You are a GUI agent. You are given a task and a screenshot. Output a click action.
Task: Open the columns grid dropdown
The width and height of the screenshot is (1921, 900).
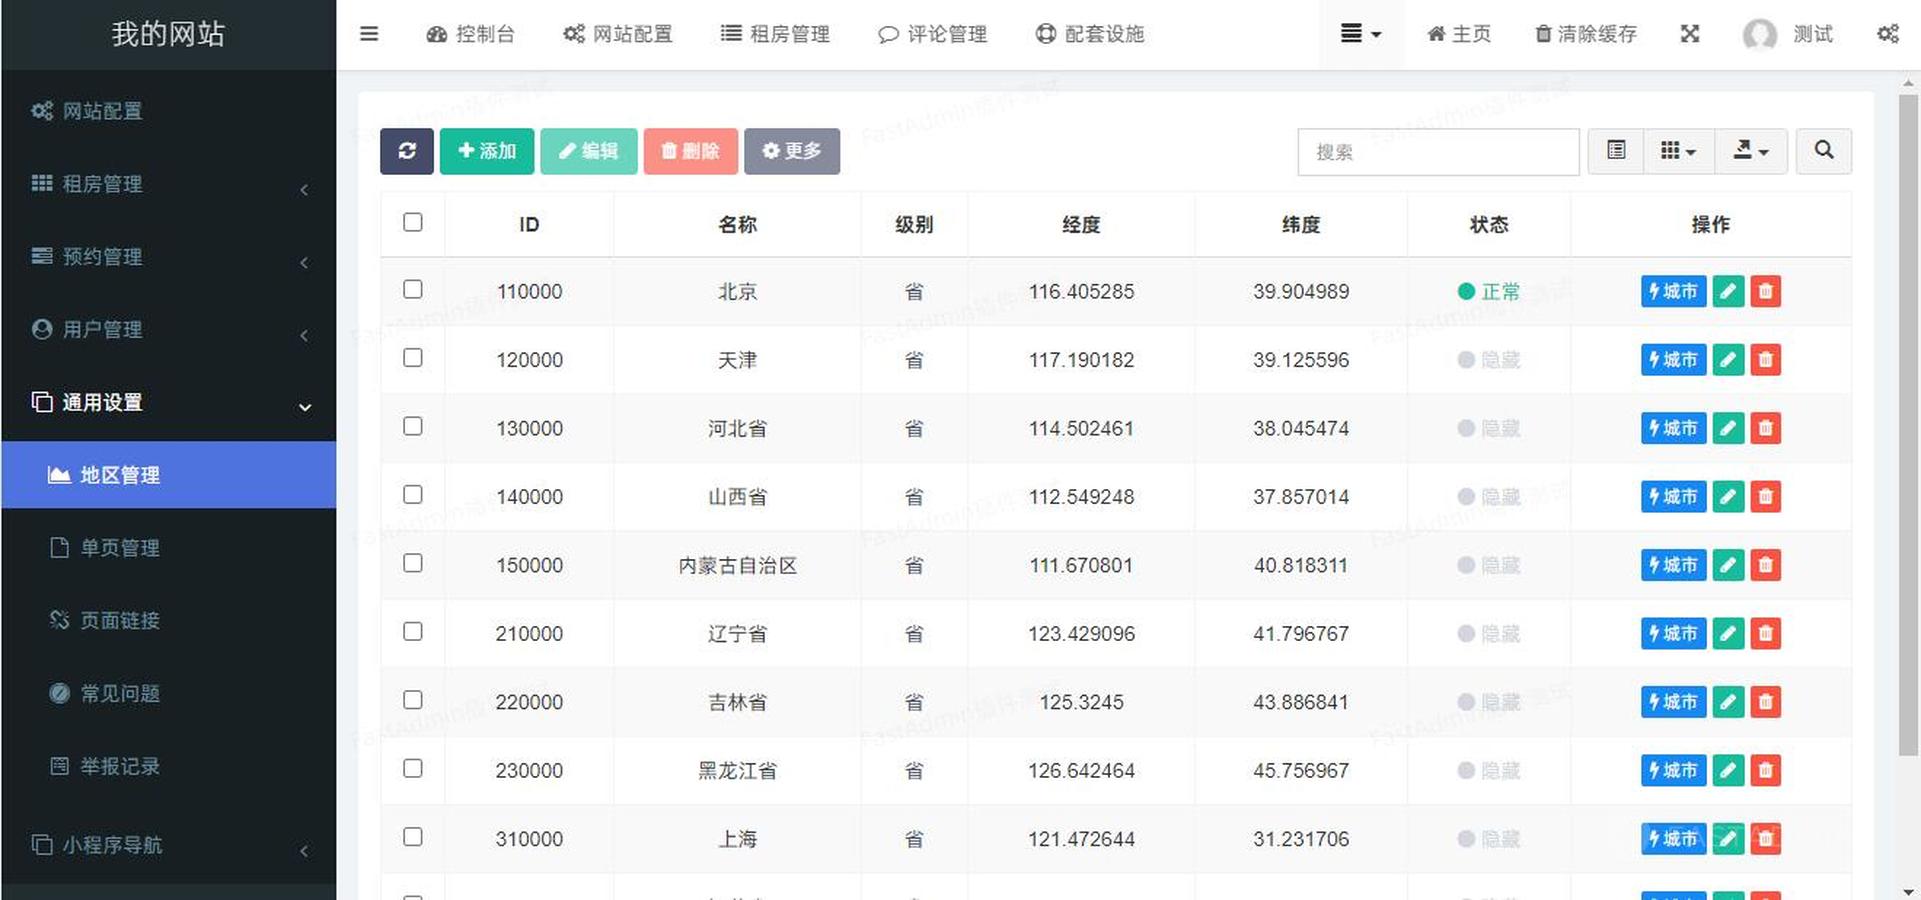pyautogui.click(x=1678, y=151)
